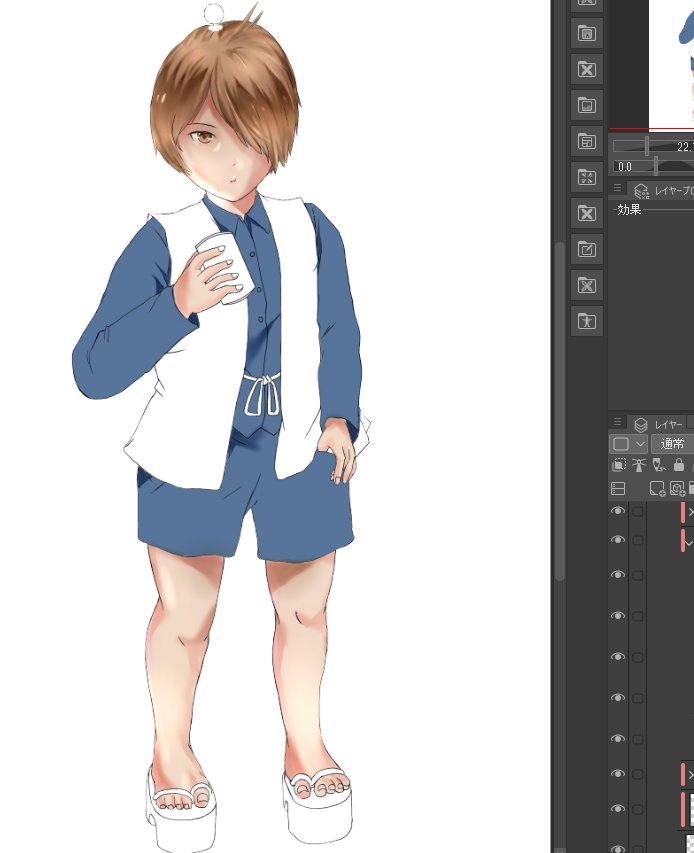Click the X folder icon below home folder
Screen dimensions: 694x853
point(586,70)
